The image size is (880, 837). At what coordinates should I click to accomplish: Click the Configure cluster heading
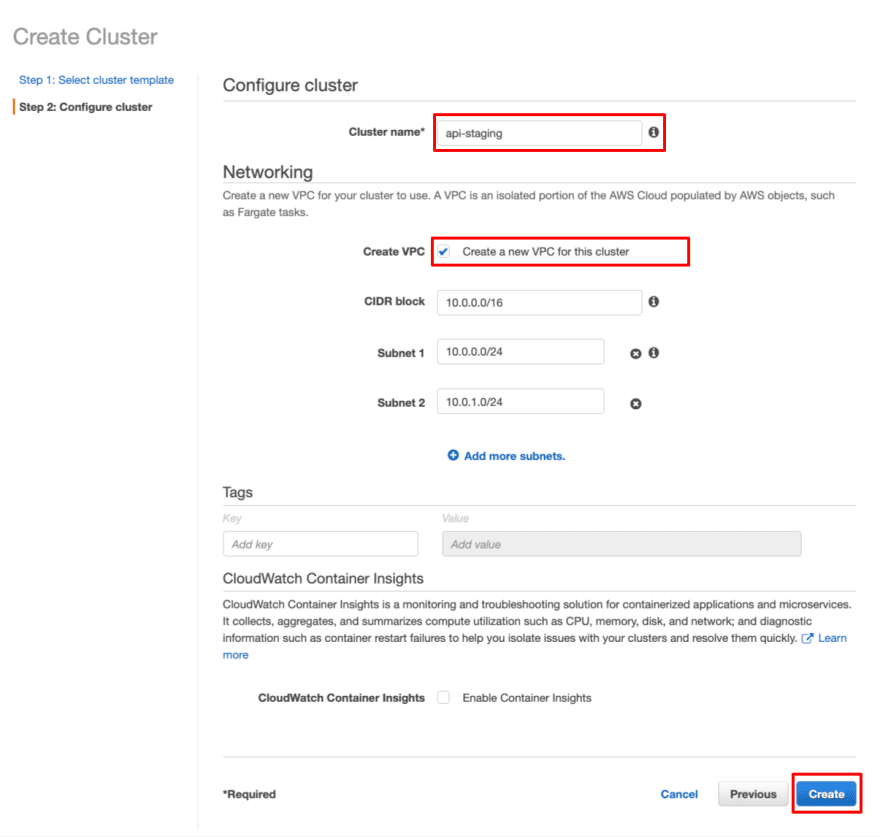290,85
